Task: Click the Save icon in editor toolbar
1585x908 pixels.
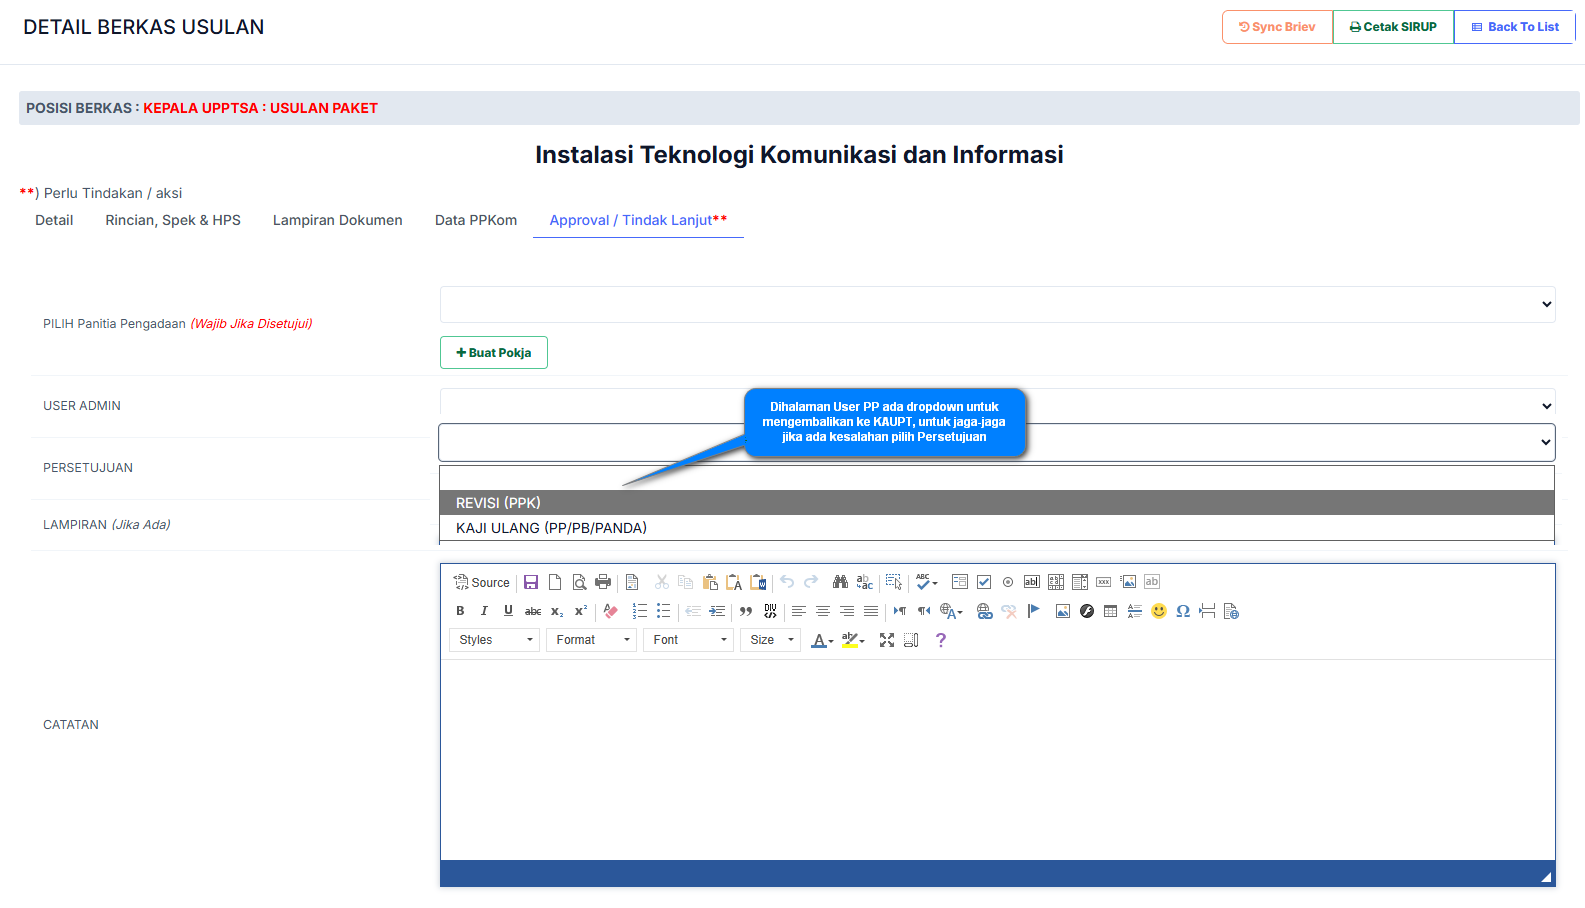Action: point(531,582)
